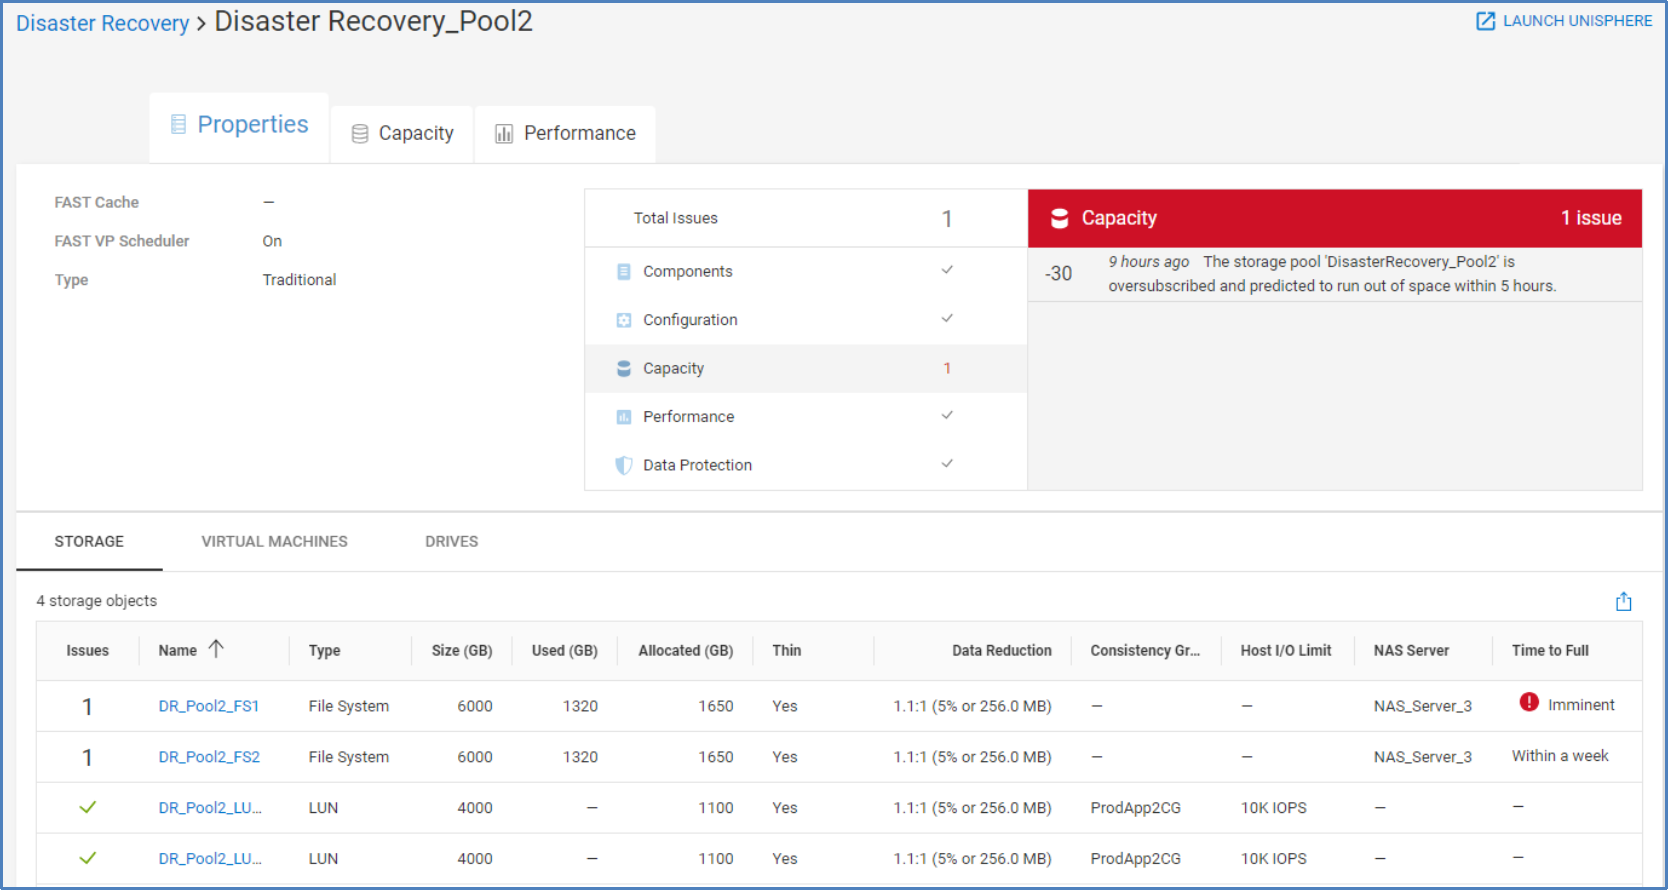Click the ascending sort arrow beside Name
Image resolution: width=1669 pixels, height=890 pixels.
pos(216,649)
